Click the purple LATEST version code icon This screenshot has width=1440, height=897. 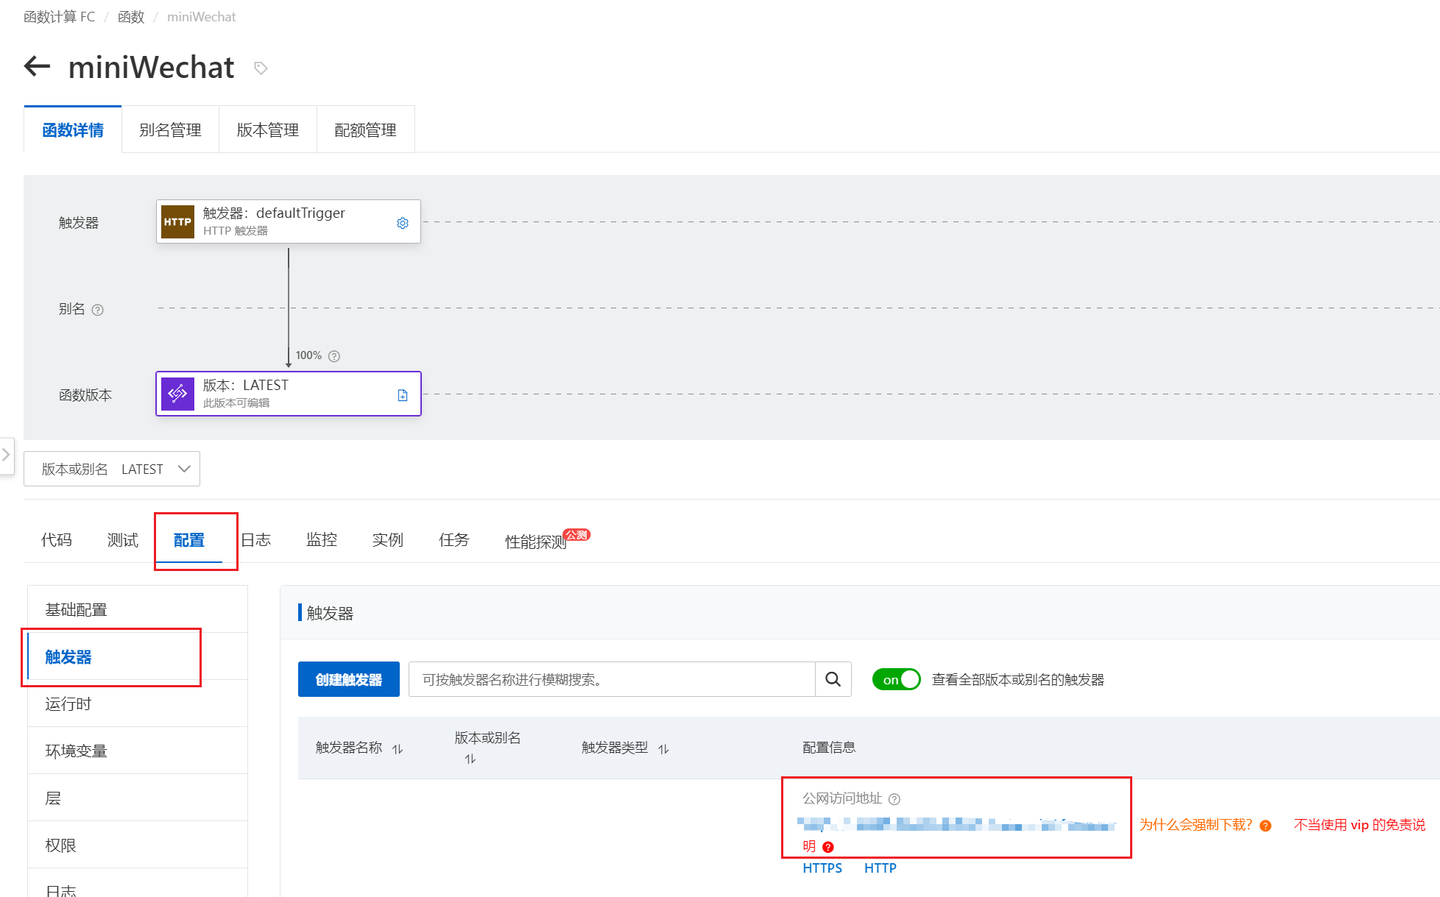pos(178,394)
